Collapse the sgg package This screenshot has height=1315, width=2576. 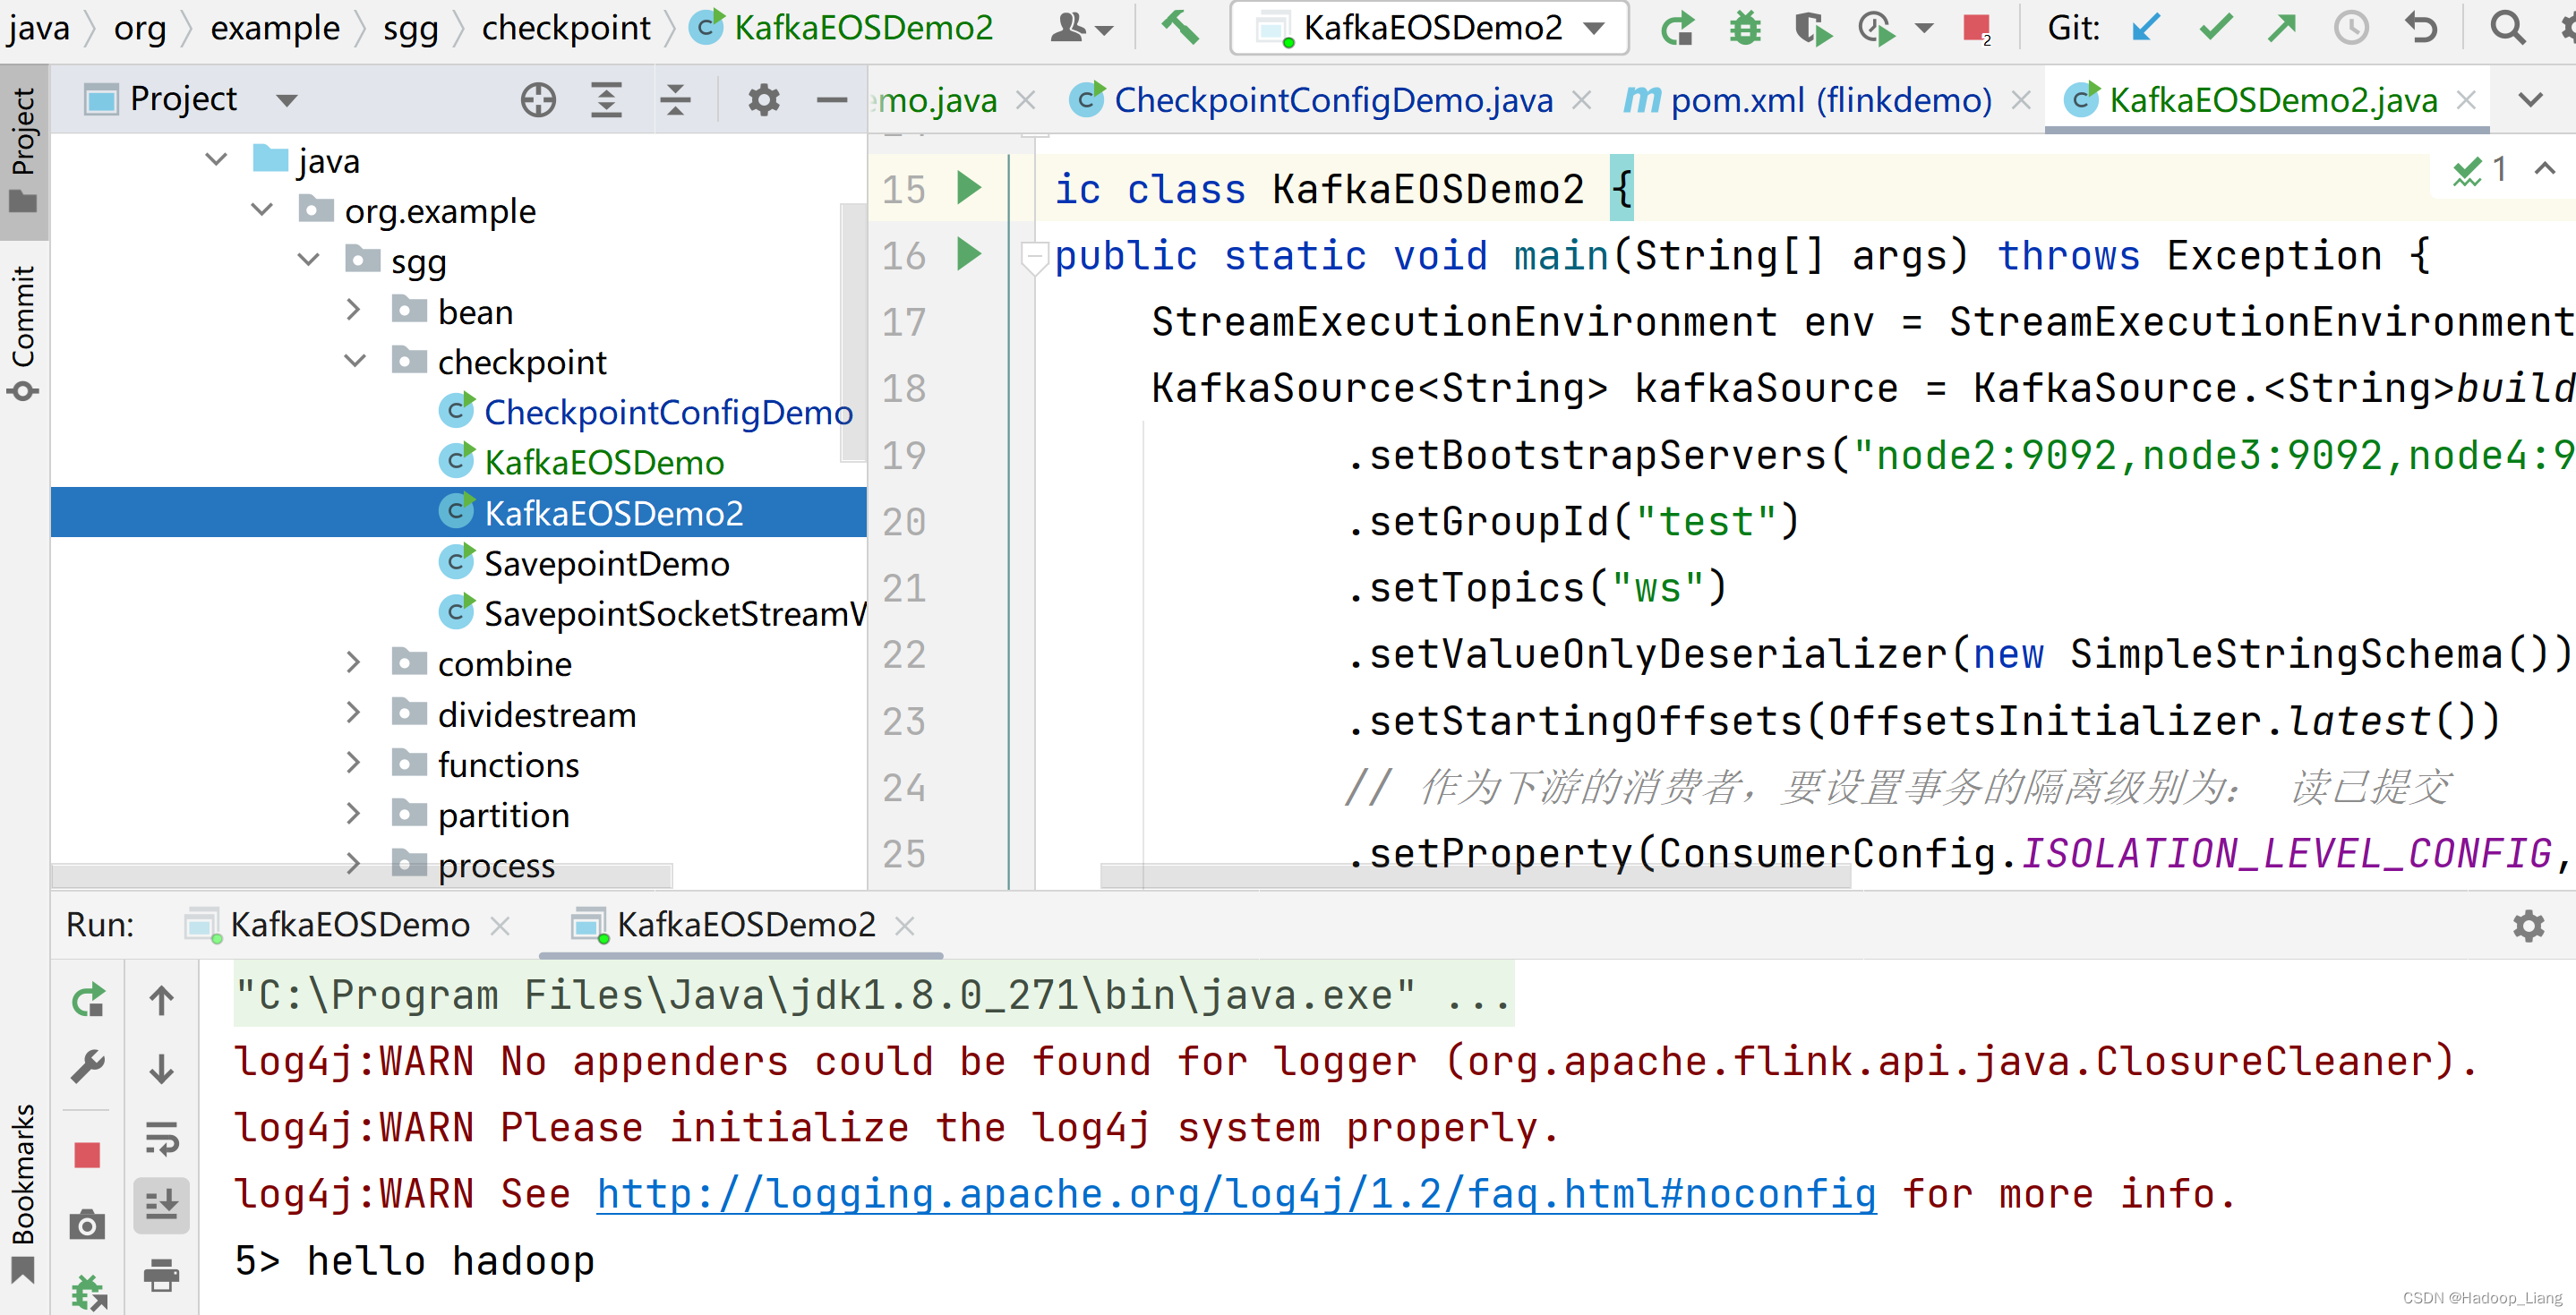click(x=308, y=261)
